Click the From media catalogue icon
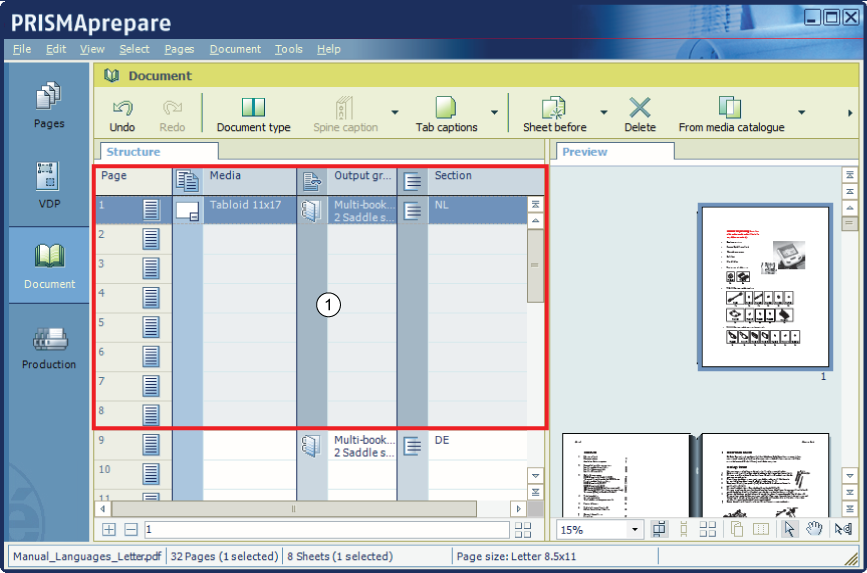Viewport: 867px width, 573px height. coord(730,108)
